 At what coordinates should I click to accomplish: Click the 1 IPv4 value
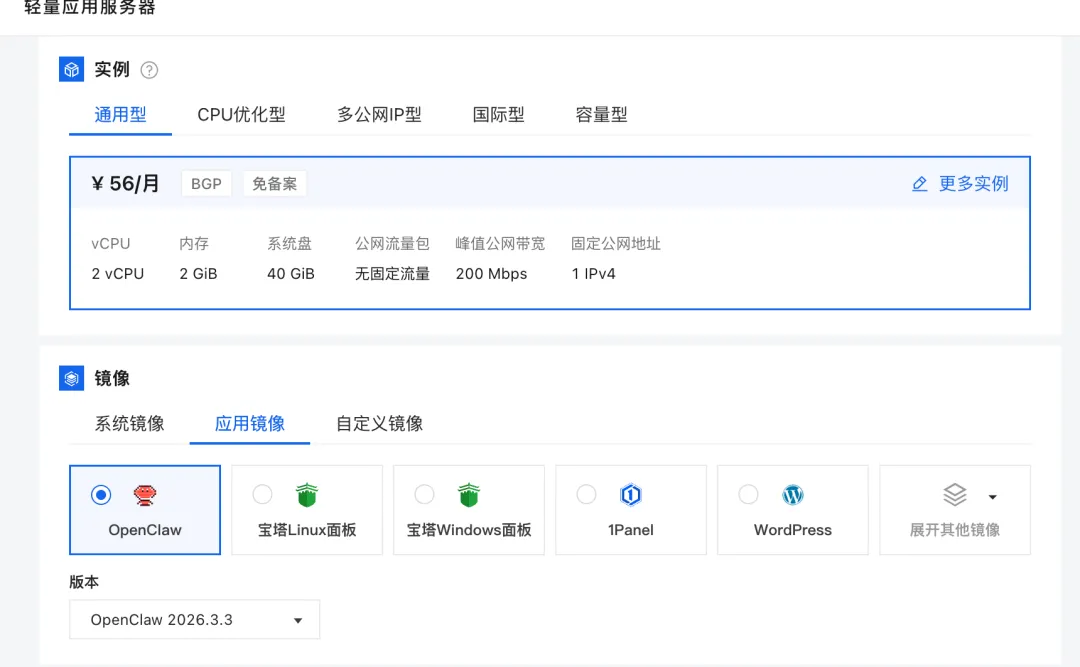[593, 274]
